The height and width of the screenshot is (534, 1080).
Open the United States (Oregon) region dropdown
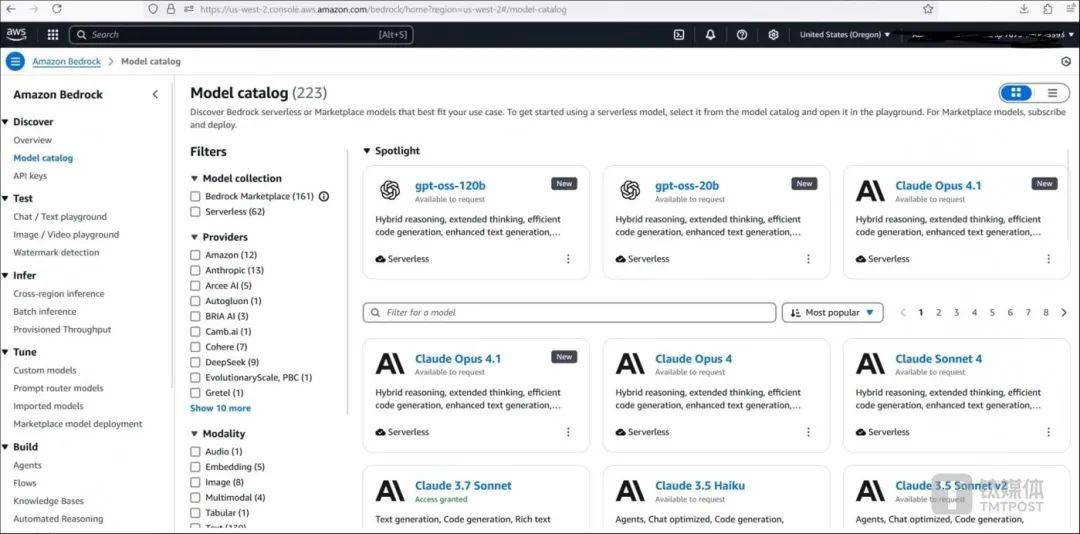[x=845, y=34]
